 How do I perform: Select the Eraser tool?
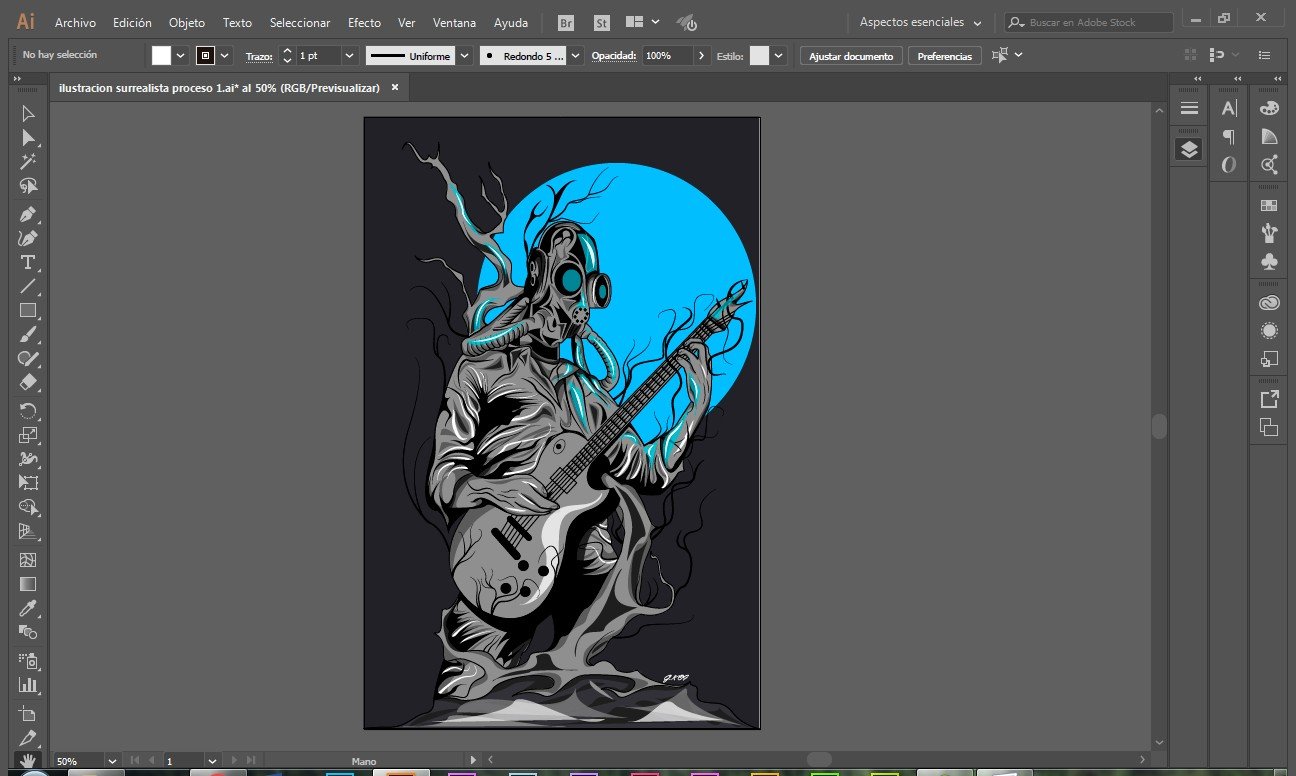click(x=28, y=382)
